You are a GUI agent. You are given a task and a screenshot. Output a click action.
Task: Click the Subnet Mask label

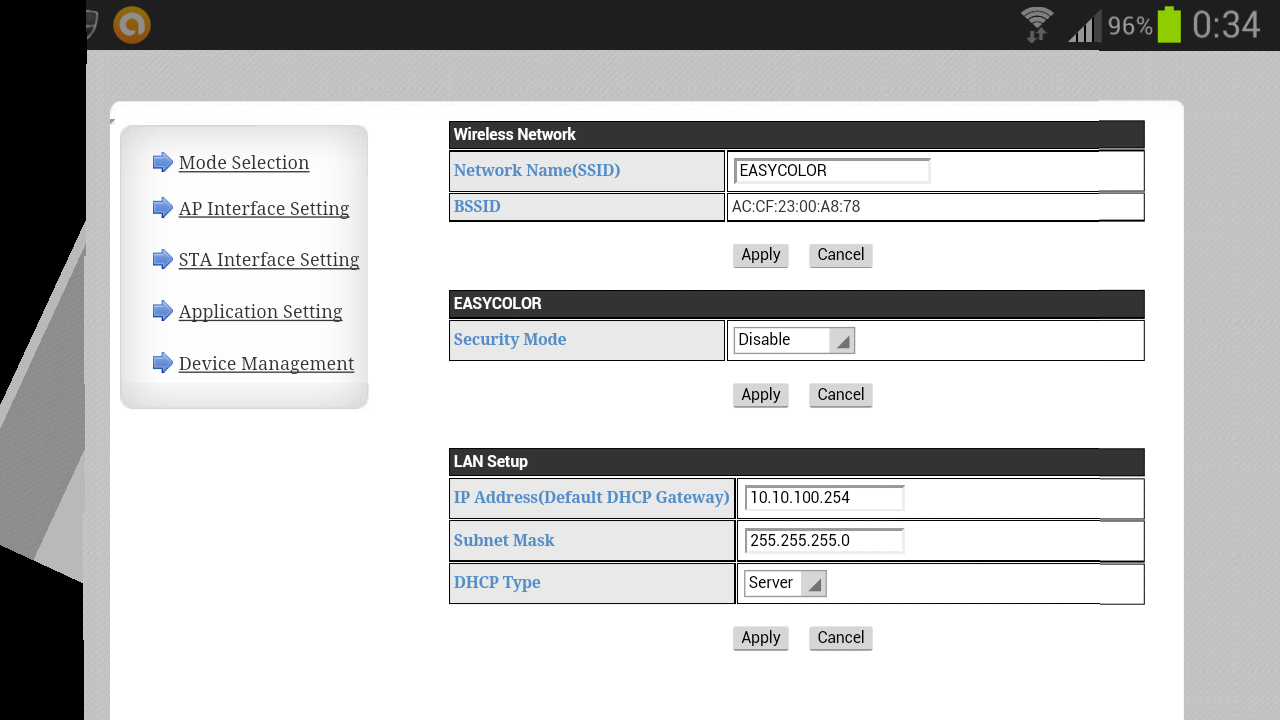coord(504,540)
